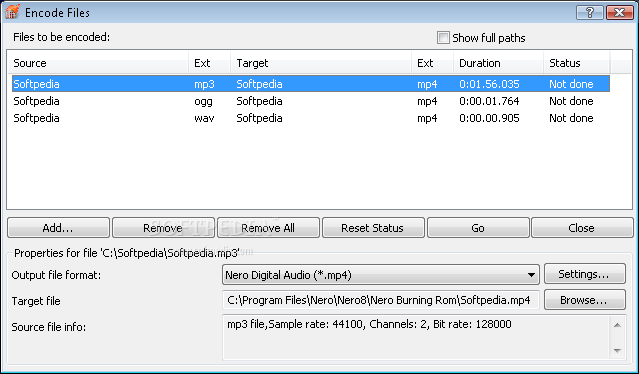
Task: Click the Not done status of the ogg row
Action: (571, 101)
